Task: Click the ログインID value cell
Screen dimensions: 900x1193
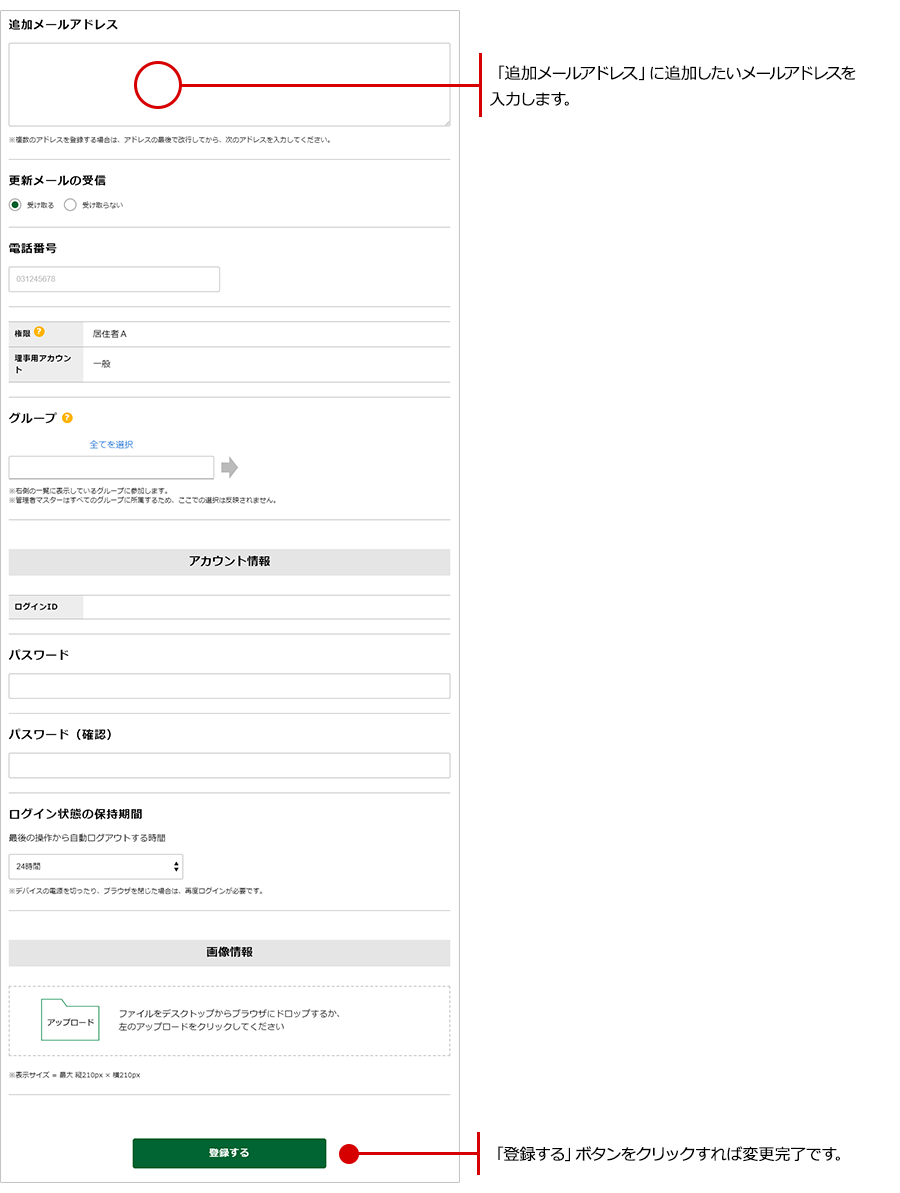Action: click(x=266, y=607)
